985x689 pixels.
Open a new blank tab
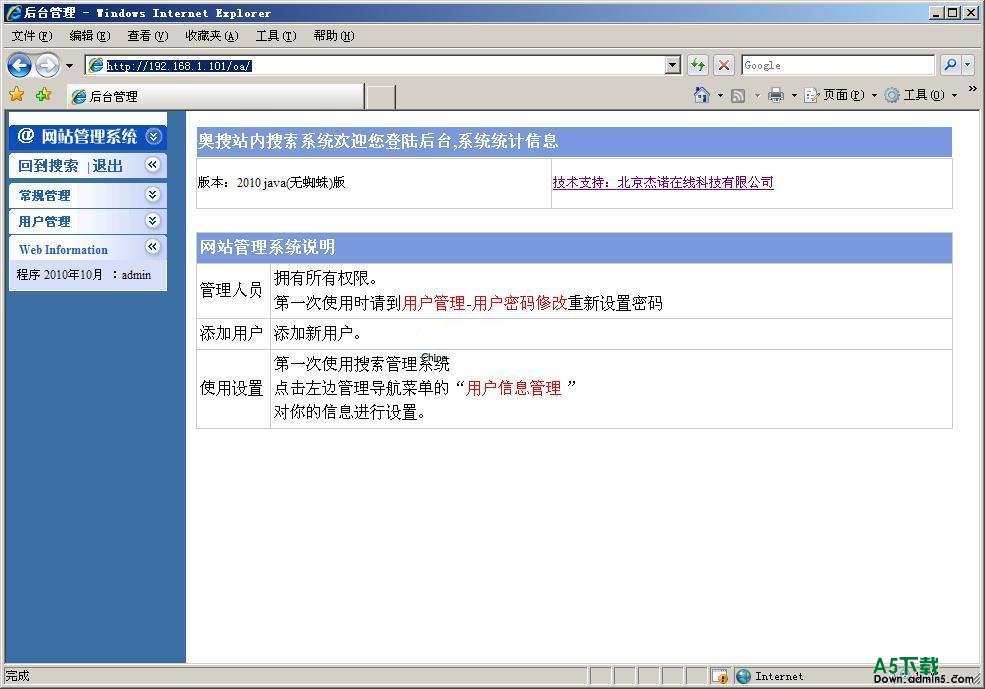(x=381, y=97)
